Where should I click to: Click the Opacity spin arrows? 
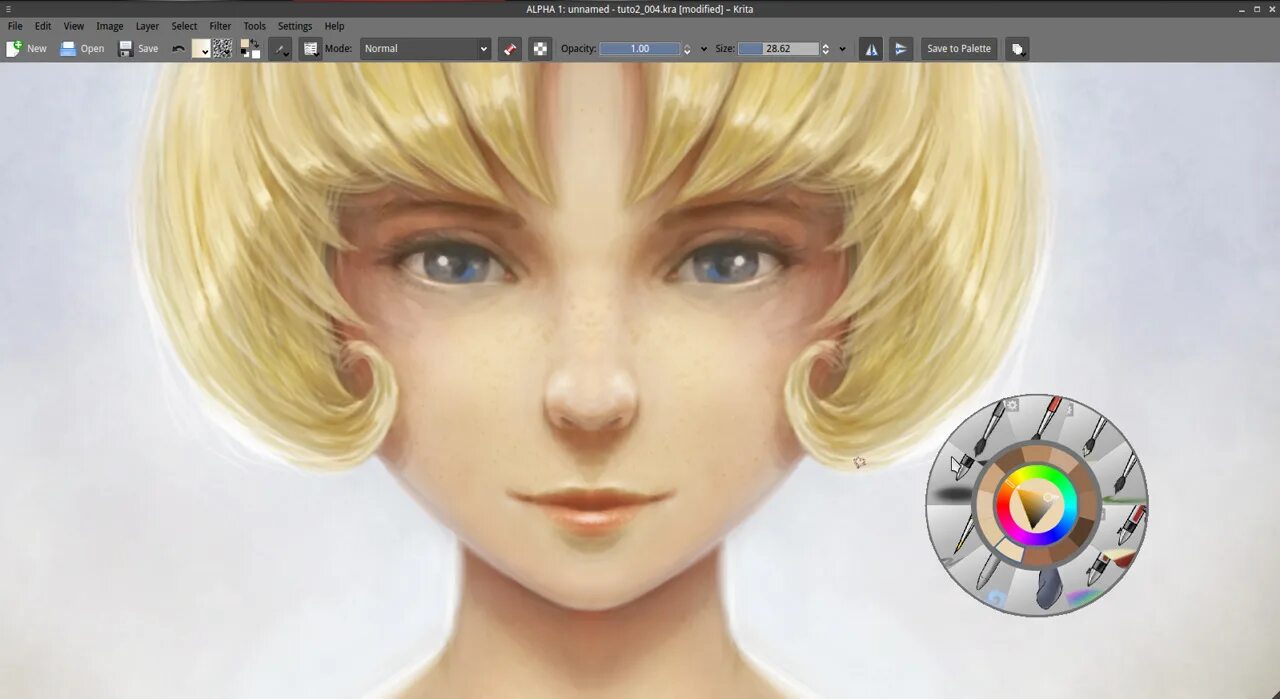(687, 48)
